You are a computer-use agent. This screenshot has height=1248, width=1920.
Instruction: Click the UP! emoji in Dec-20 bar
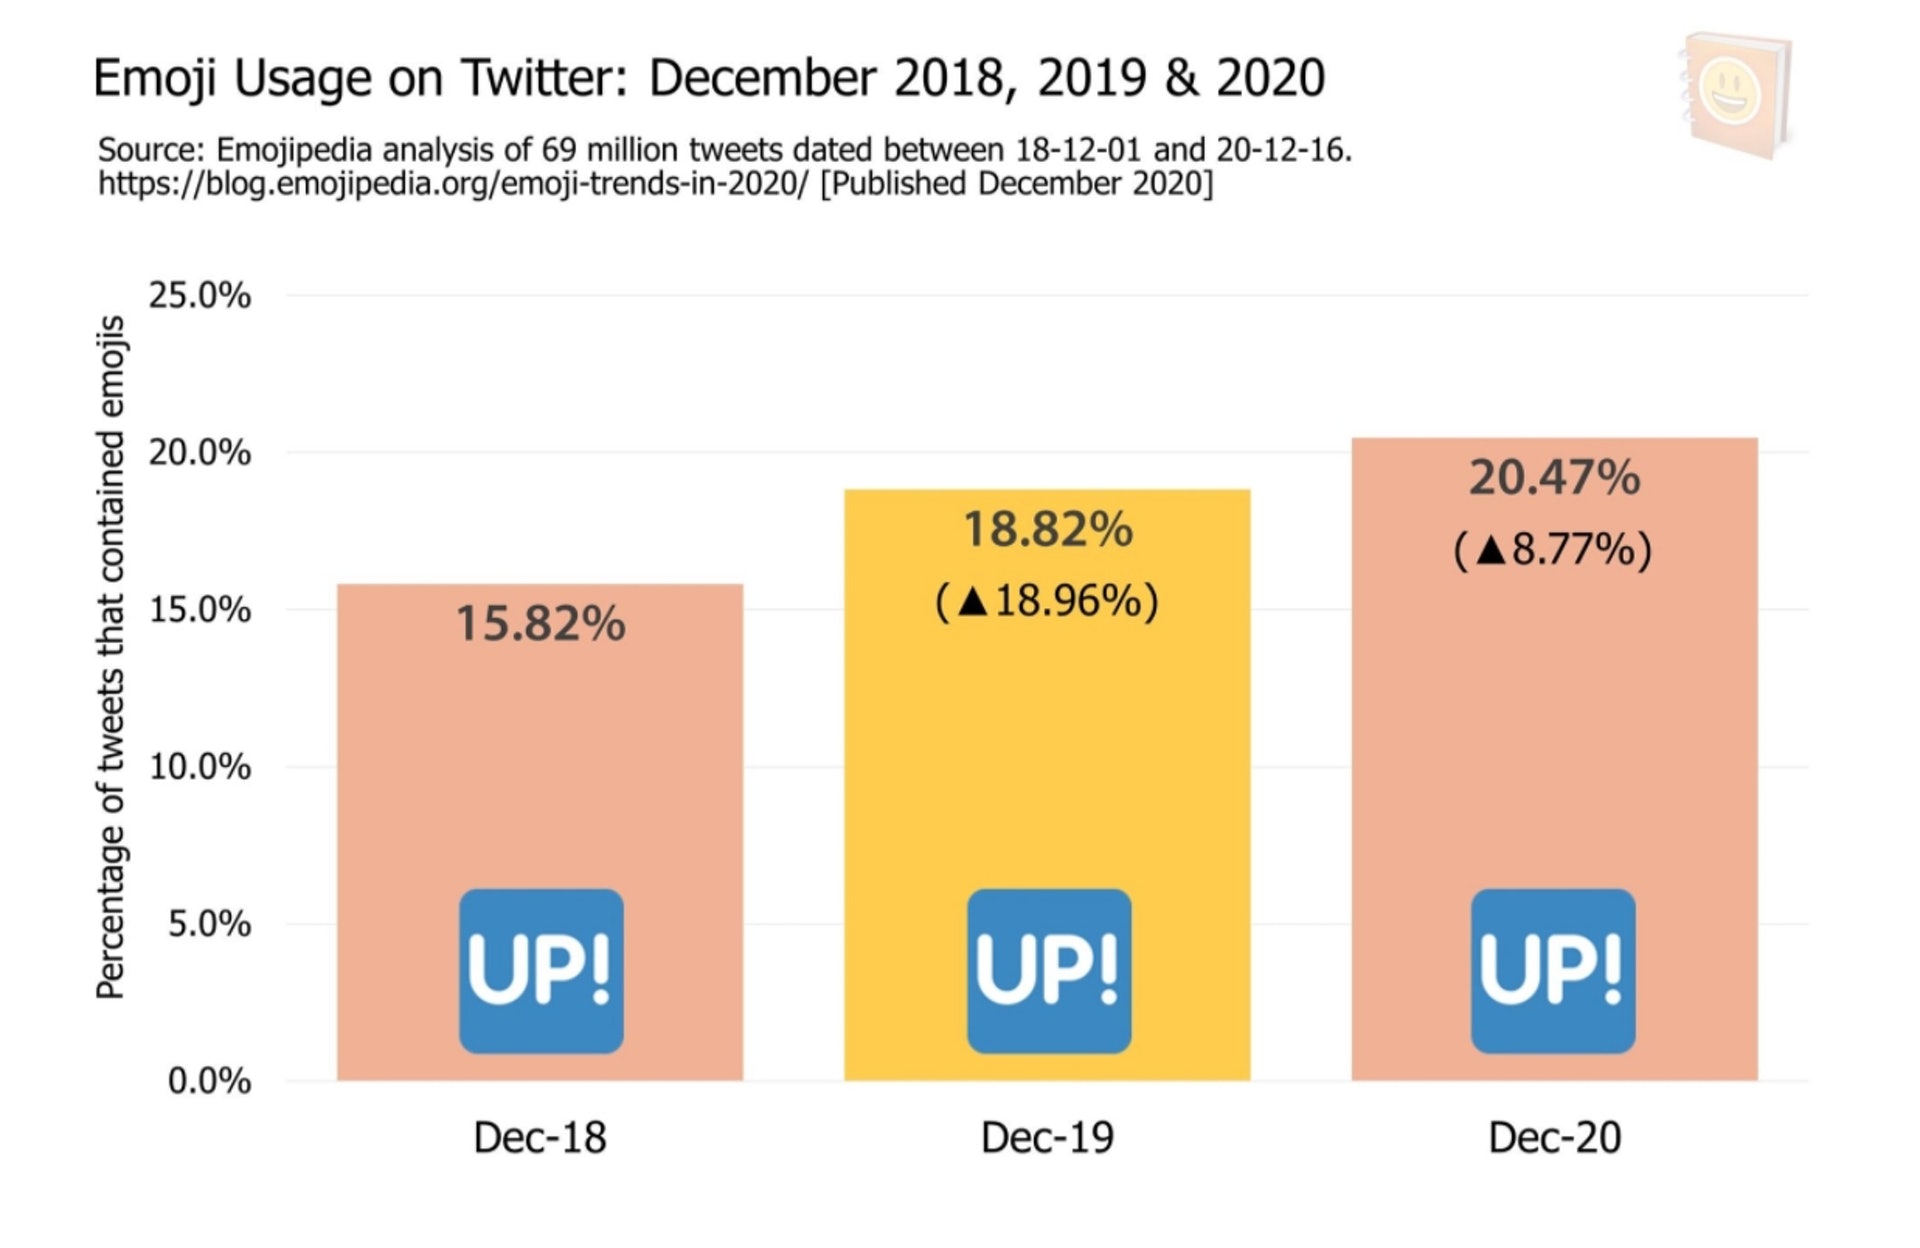point(1553,971)
